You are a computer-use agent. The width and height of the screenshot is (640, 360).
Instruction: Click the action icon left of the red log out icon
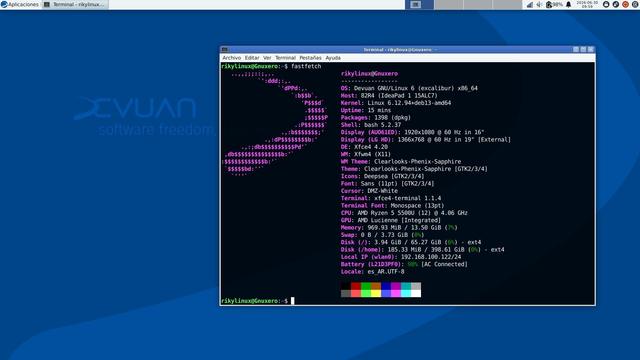pos(616,4)
